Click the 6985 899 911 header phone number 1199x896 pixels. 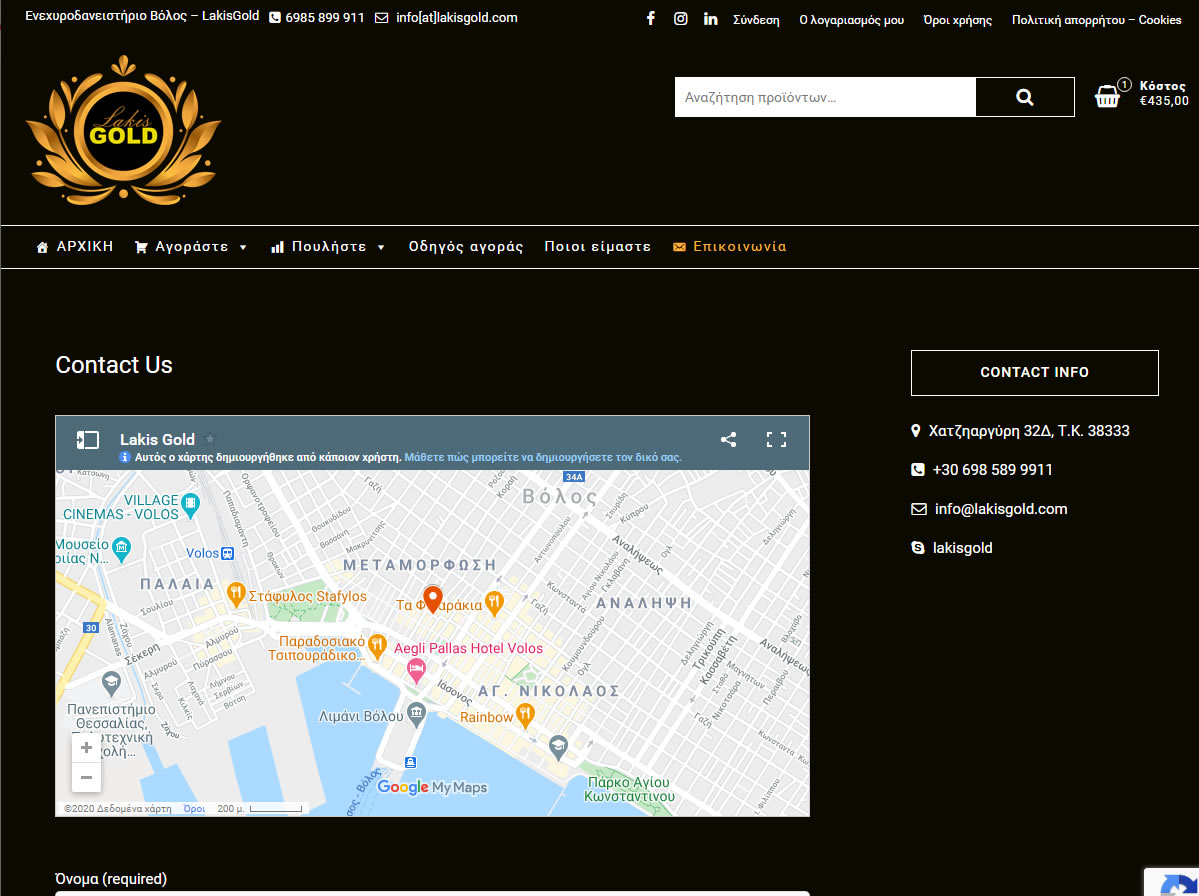click(x=325, y=18)
